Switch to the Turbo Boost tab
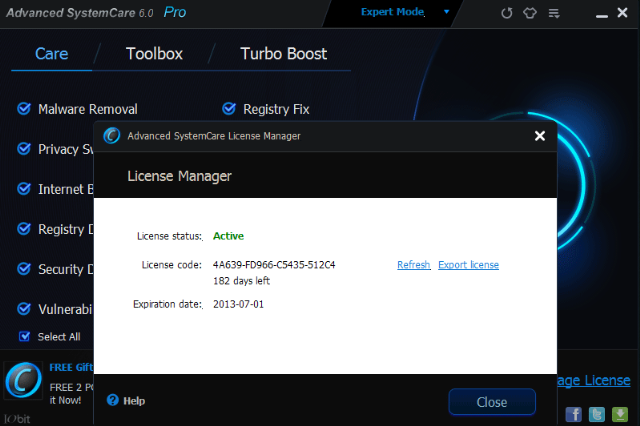The width and height of the screenshot is (640, 426). pos(284,54)
